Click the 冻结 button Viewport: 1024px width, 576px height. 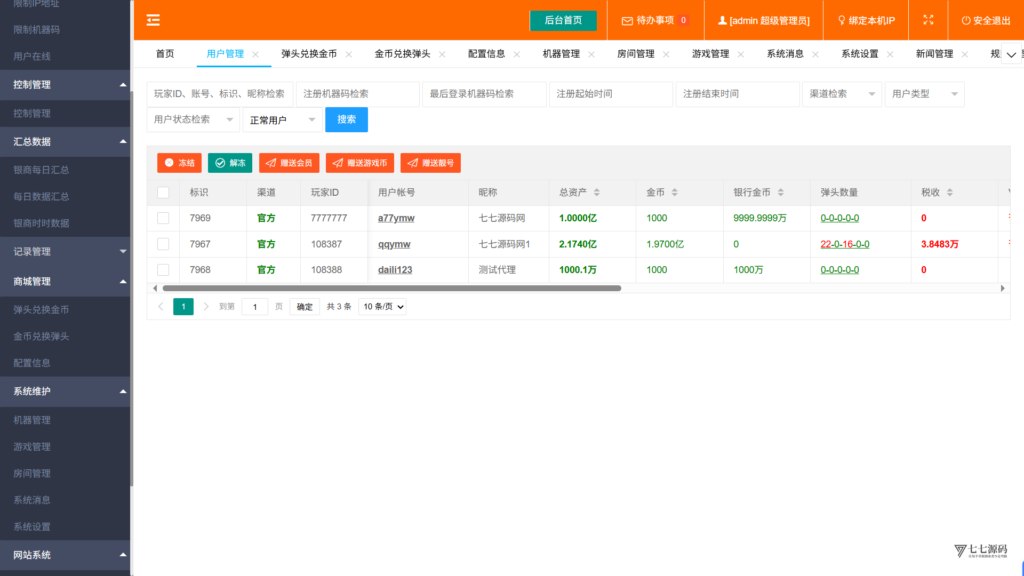pyautogui.click(x=180, y=163)
